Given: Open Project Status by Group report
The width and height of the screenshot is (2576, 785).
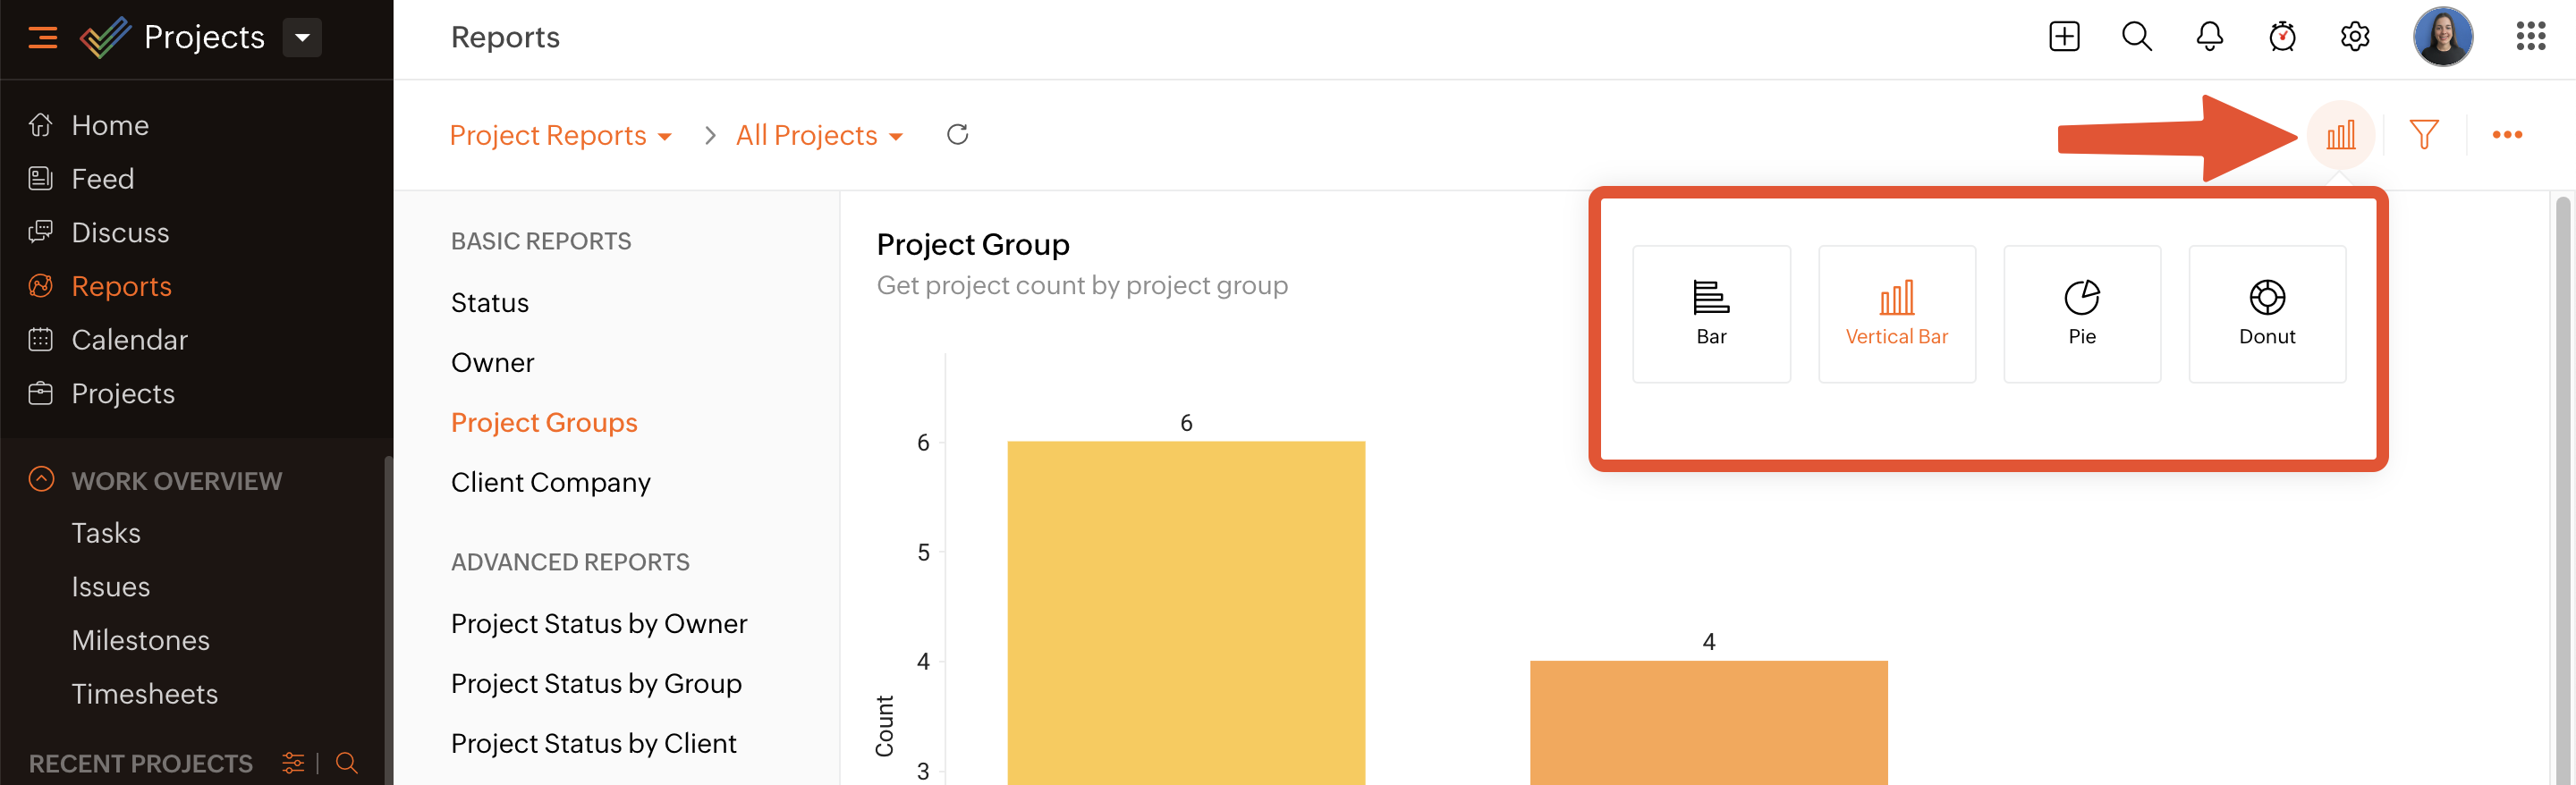Looking at the screenshot, I should [x=596, y=684].
